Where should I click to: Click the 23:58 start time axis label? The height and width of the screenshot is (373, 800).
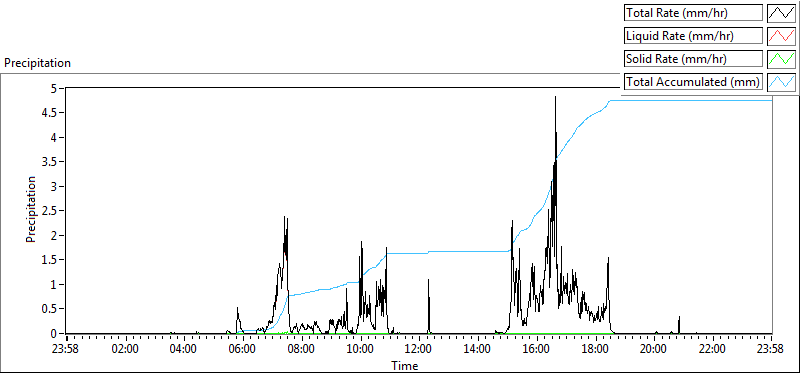click(x=67, y=350)
